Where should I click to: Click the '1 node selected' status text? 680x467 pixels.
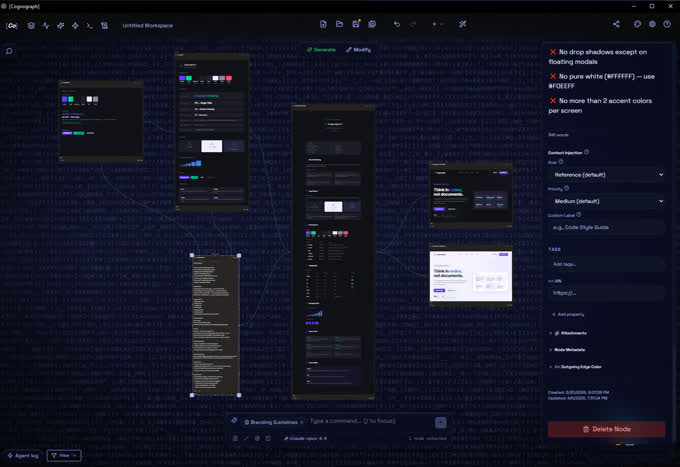pyautogui.click(x=427, y=438)
